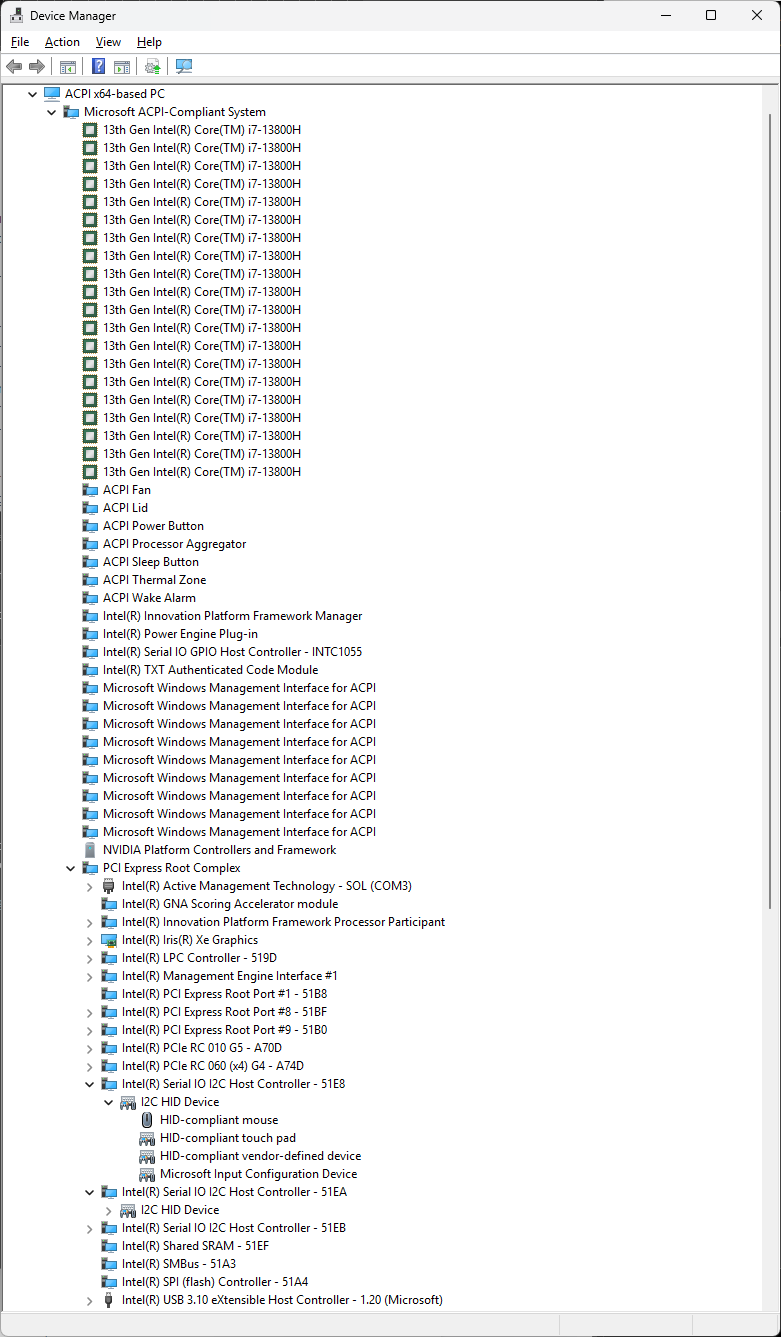Click the Microsoft ACPI-Compliant System icon
Screen dimensions: 781x1337
pyautogui.click(x=71, y=112)
